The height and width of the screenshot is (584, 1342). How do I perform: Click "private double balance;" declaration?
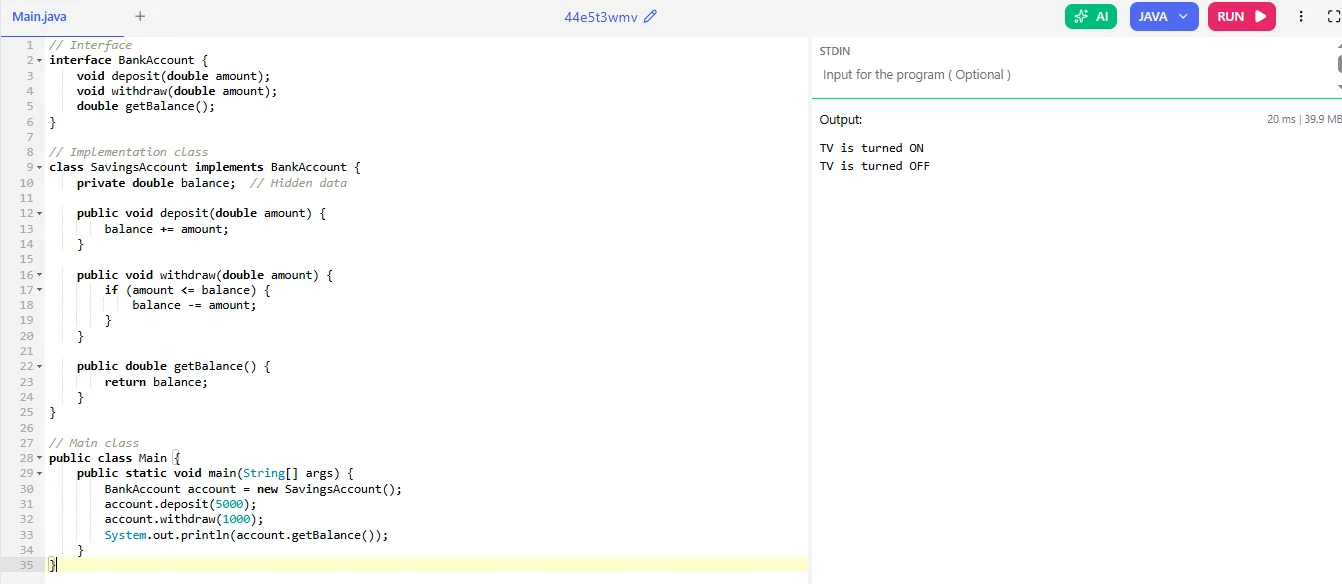pyautogui.click(x=156, y=183)
